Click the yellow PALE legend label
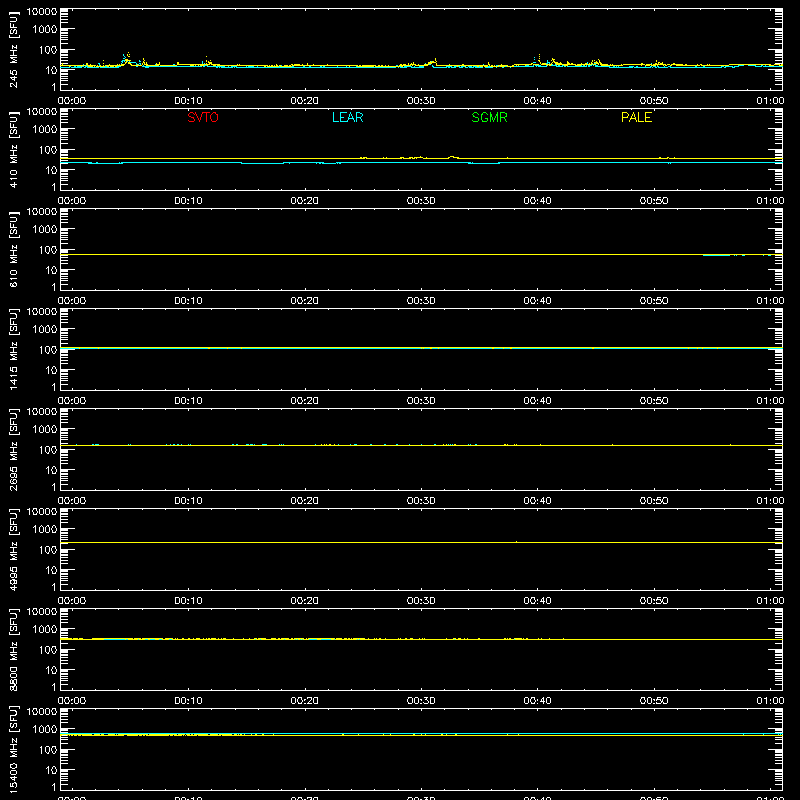800x800 pixels. pyautogui.click(x=636, y=117)
